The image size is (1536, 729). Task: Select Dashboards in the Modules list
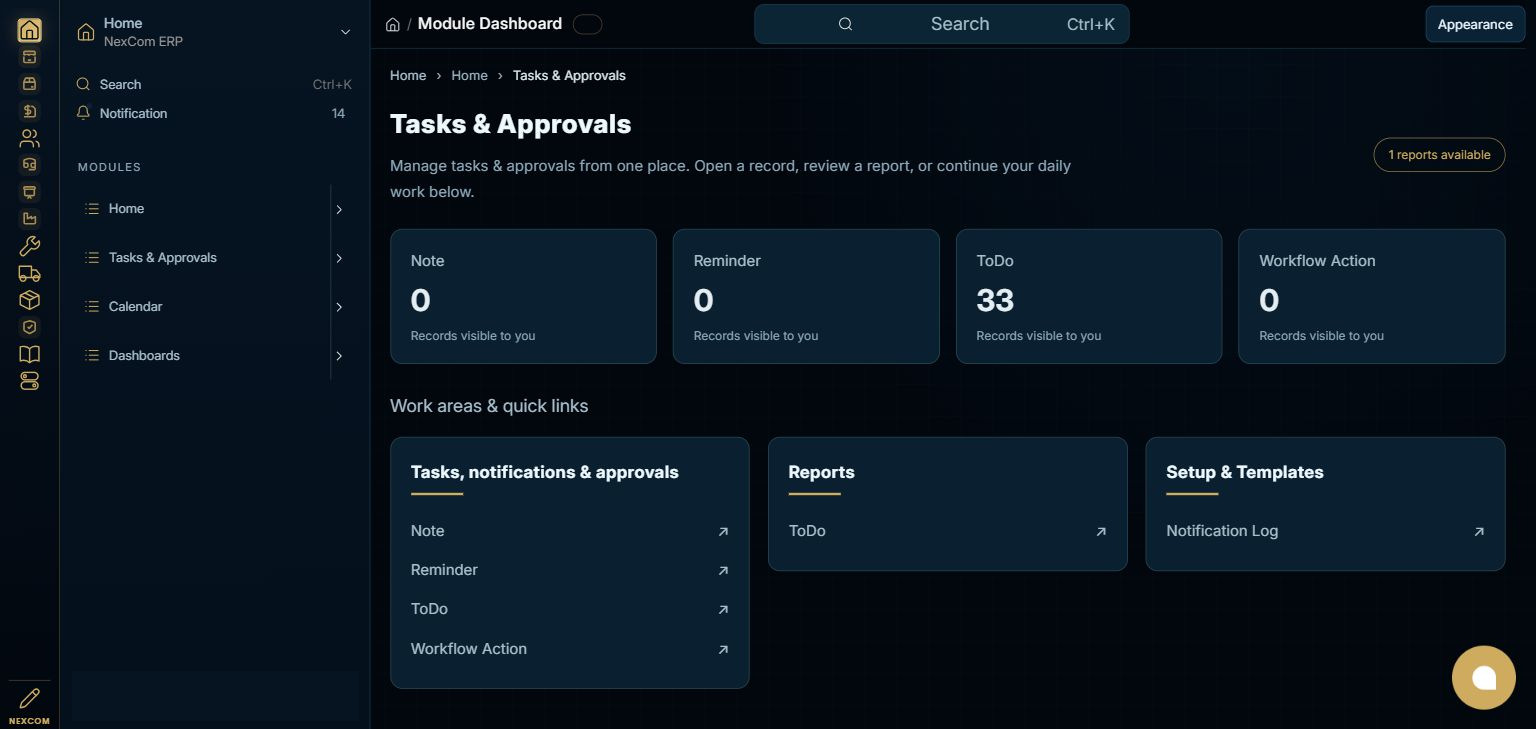tap(204, 356)
